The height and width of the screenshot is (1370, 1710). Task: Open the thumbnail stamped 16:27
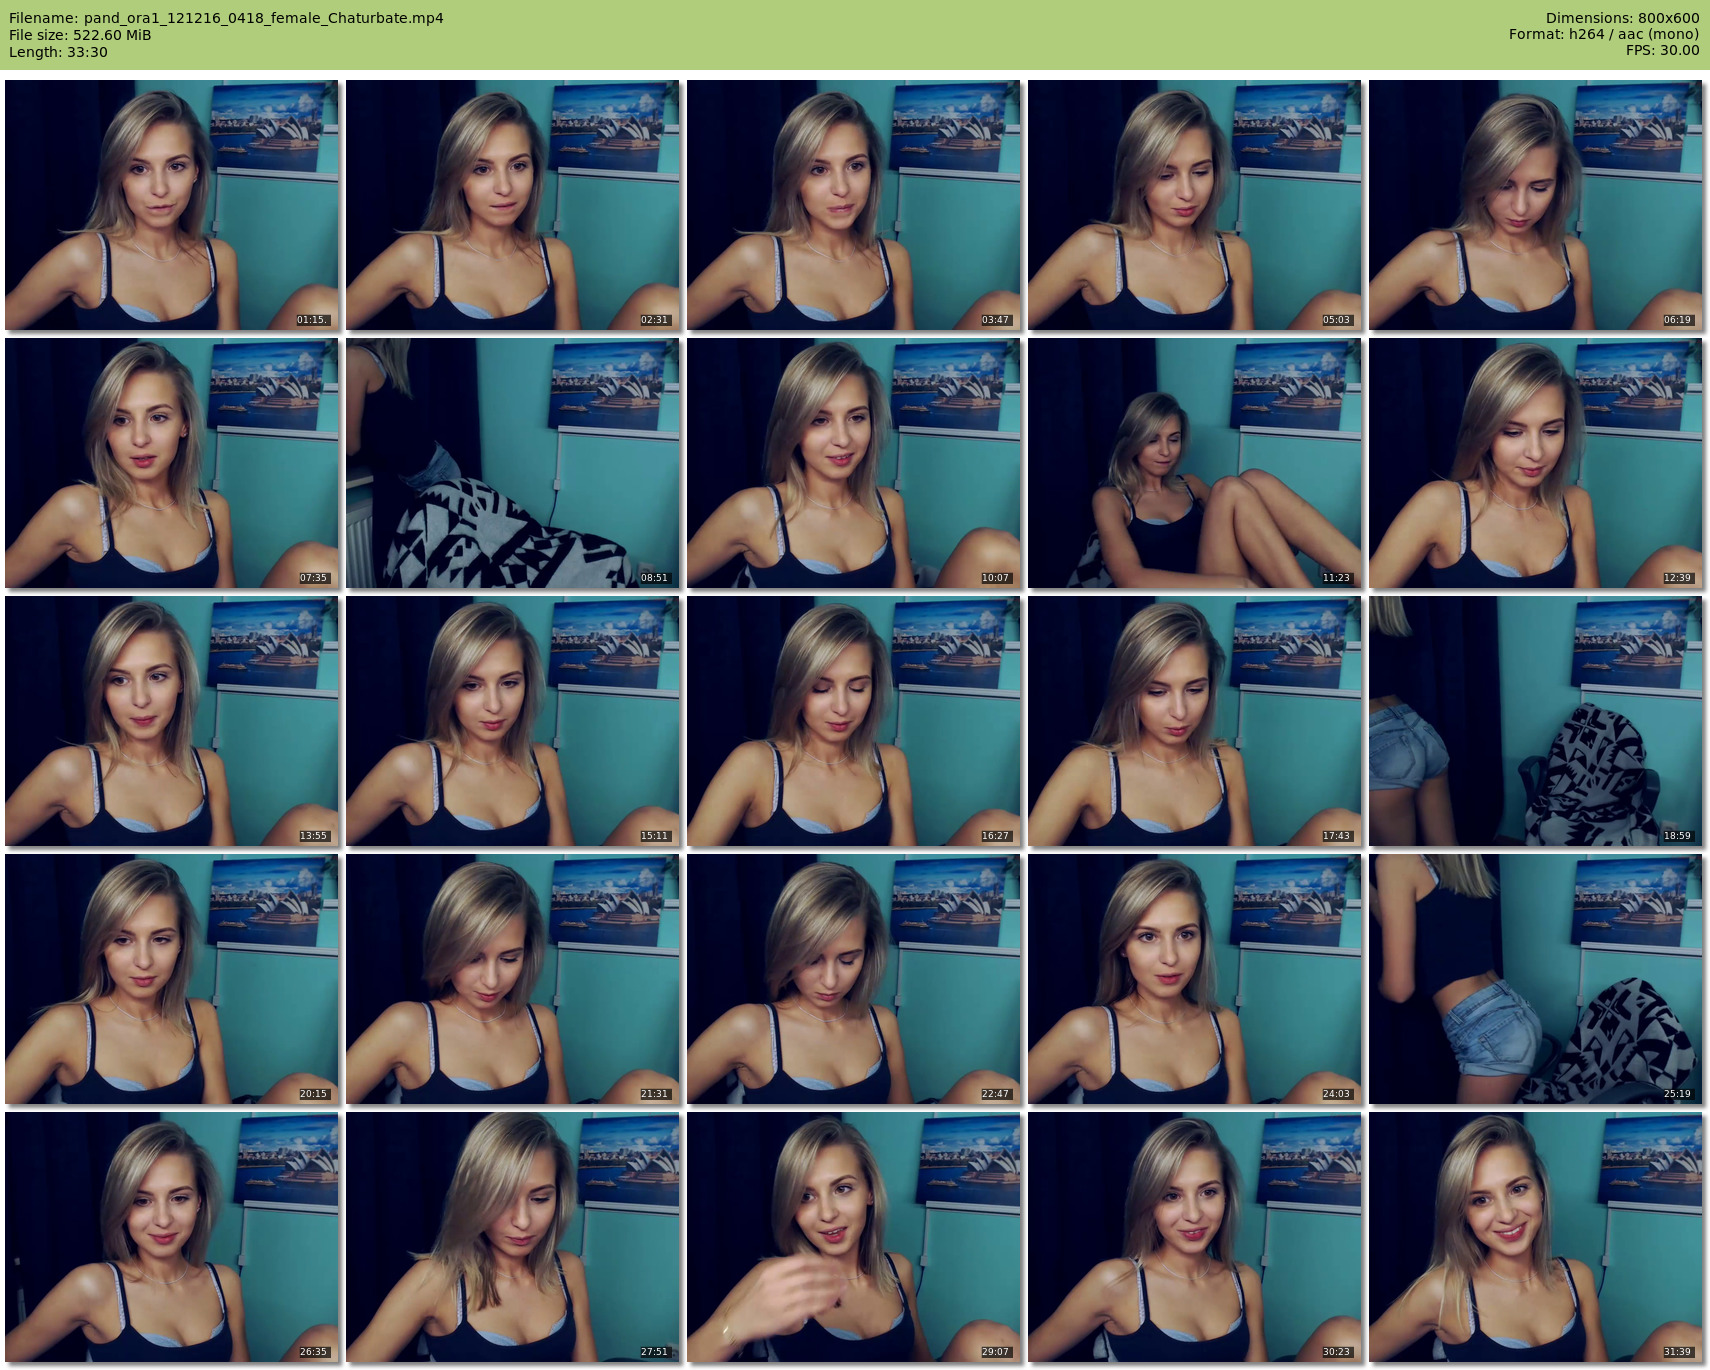854,721
